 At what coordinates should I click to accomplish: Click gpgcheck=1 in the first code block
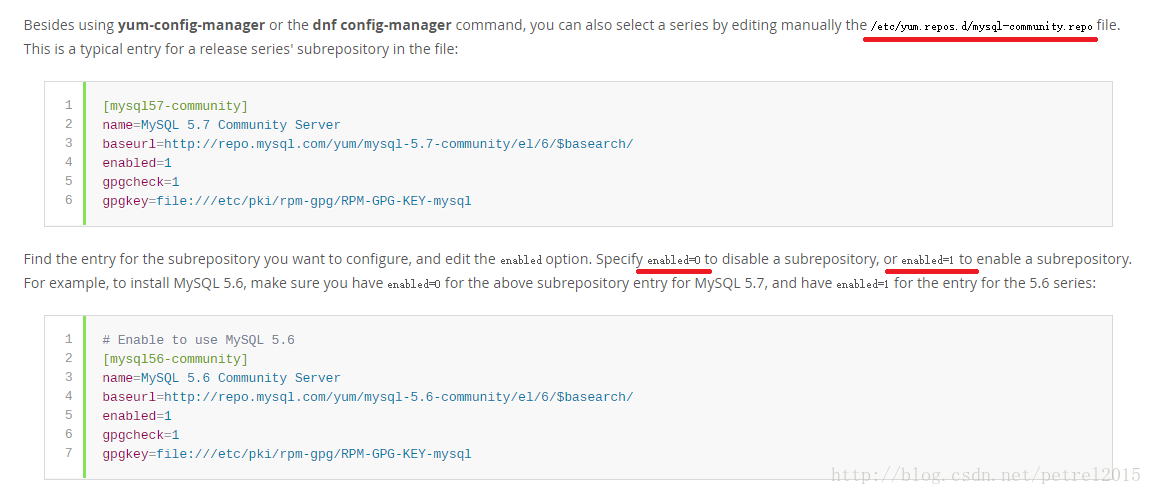point(141,182)
